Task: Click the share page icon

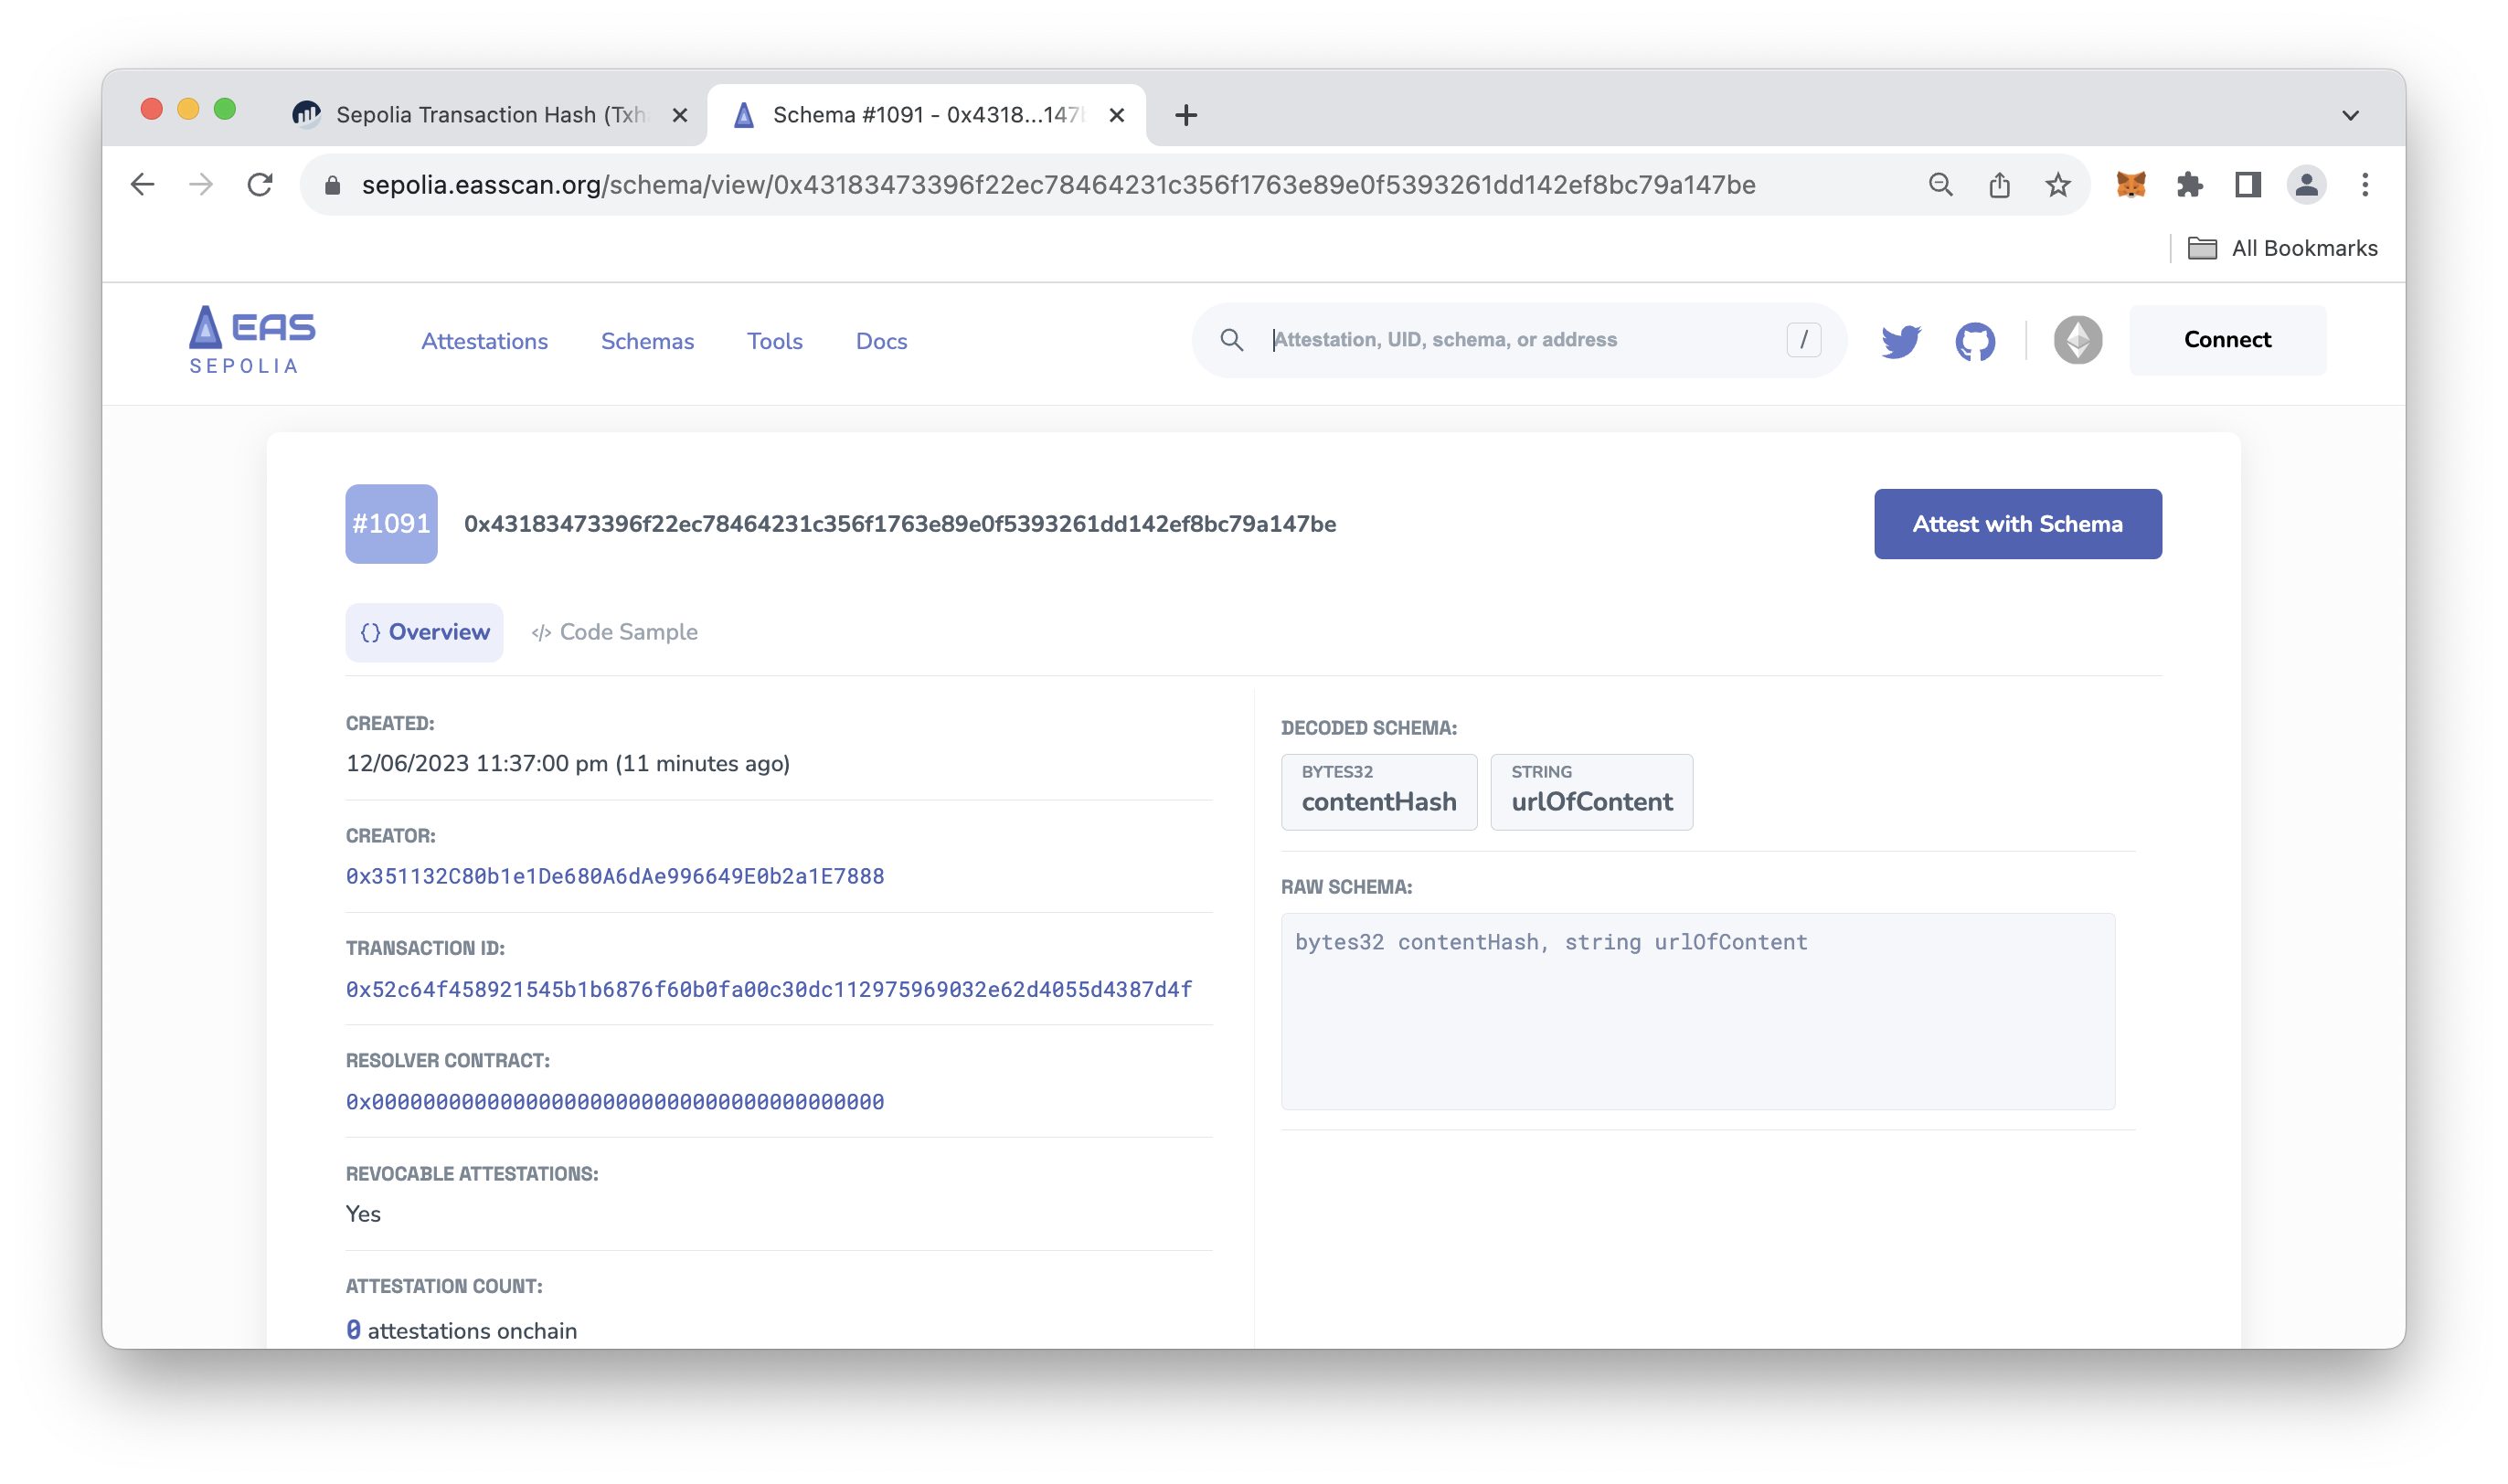Action: point(1999,185)
